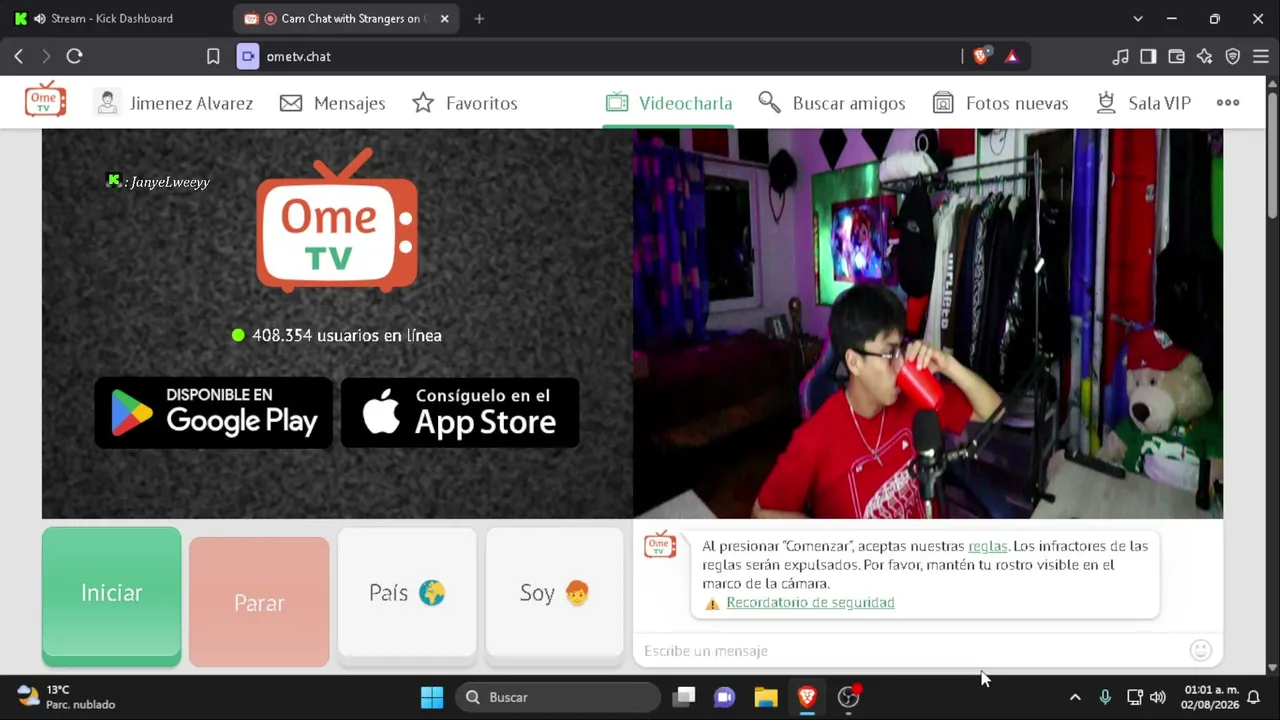This screenshot has height=720, width=1280.
Task: Open the Fotos nuevas section
Action: click(1000, 103)
